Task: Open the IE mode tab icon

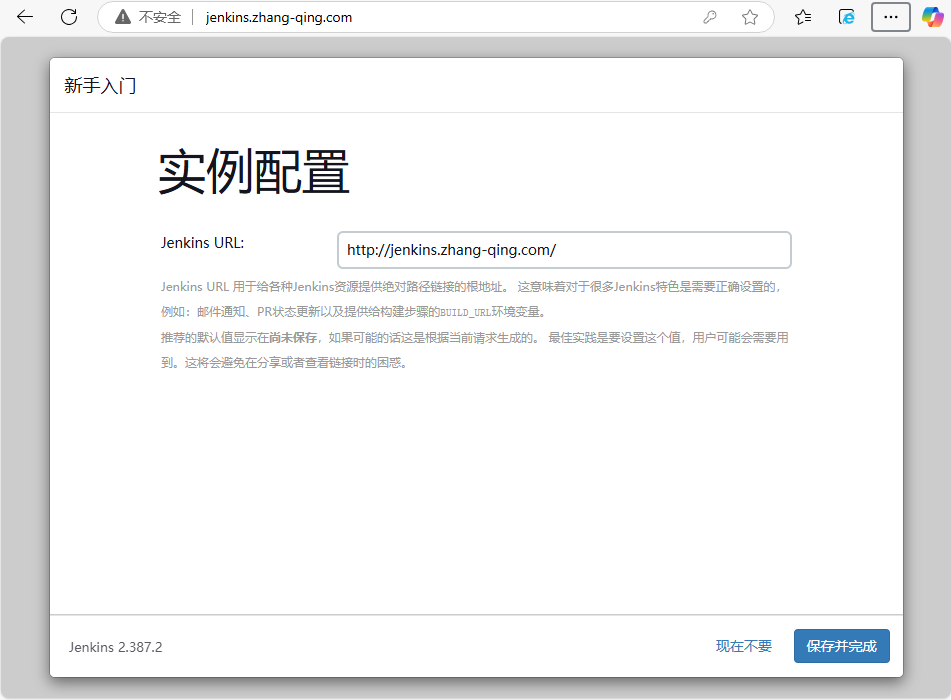Action: (x=846, y=17)
